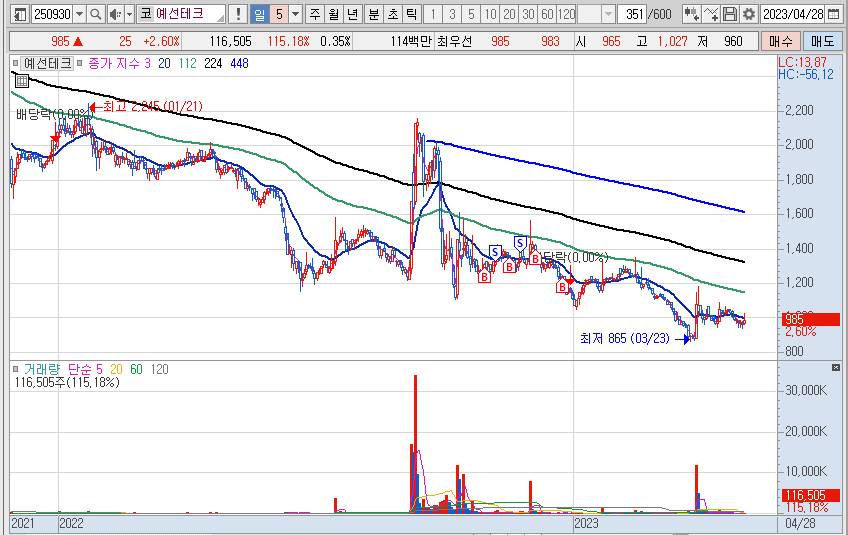
Task: Select the 10 interval button
Action: pyautogui.click(x=490, y=14)
